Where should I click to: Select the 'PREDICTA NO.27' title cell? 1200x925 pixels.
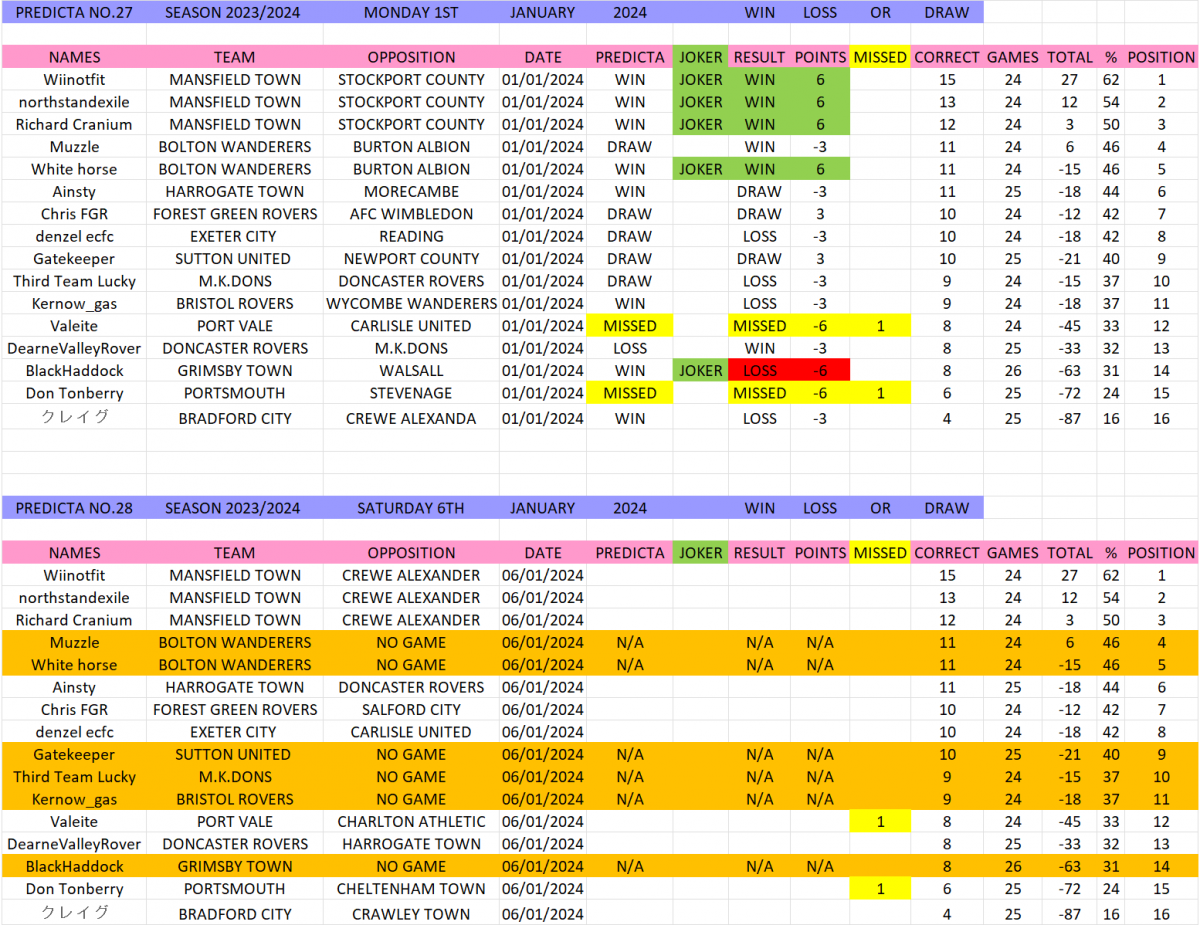pos(74,12)
